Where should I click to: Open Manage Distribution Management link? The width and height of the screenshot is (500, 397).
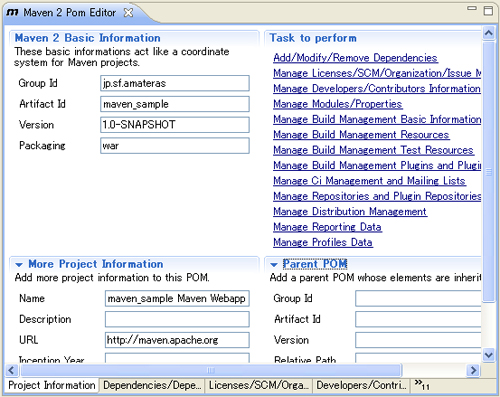[x=350, y=211]
